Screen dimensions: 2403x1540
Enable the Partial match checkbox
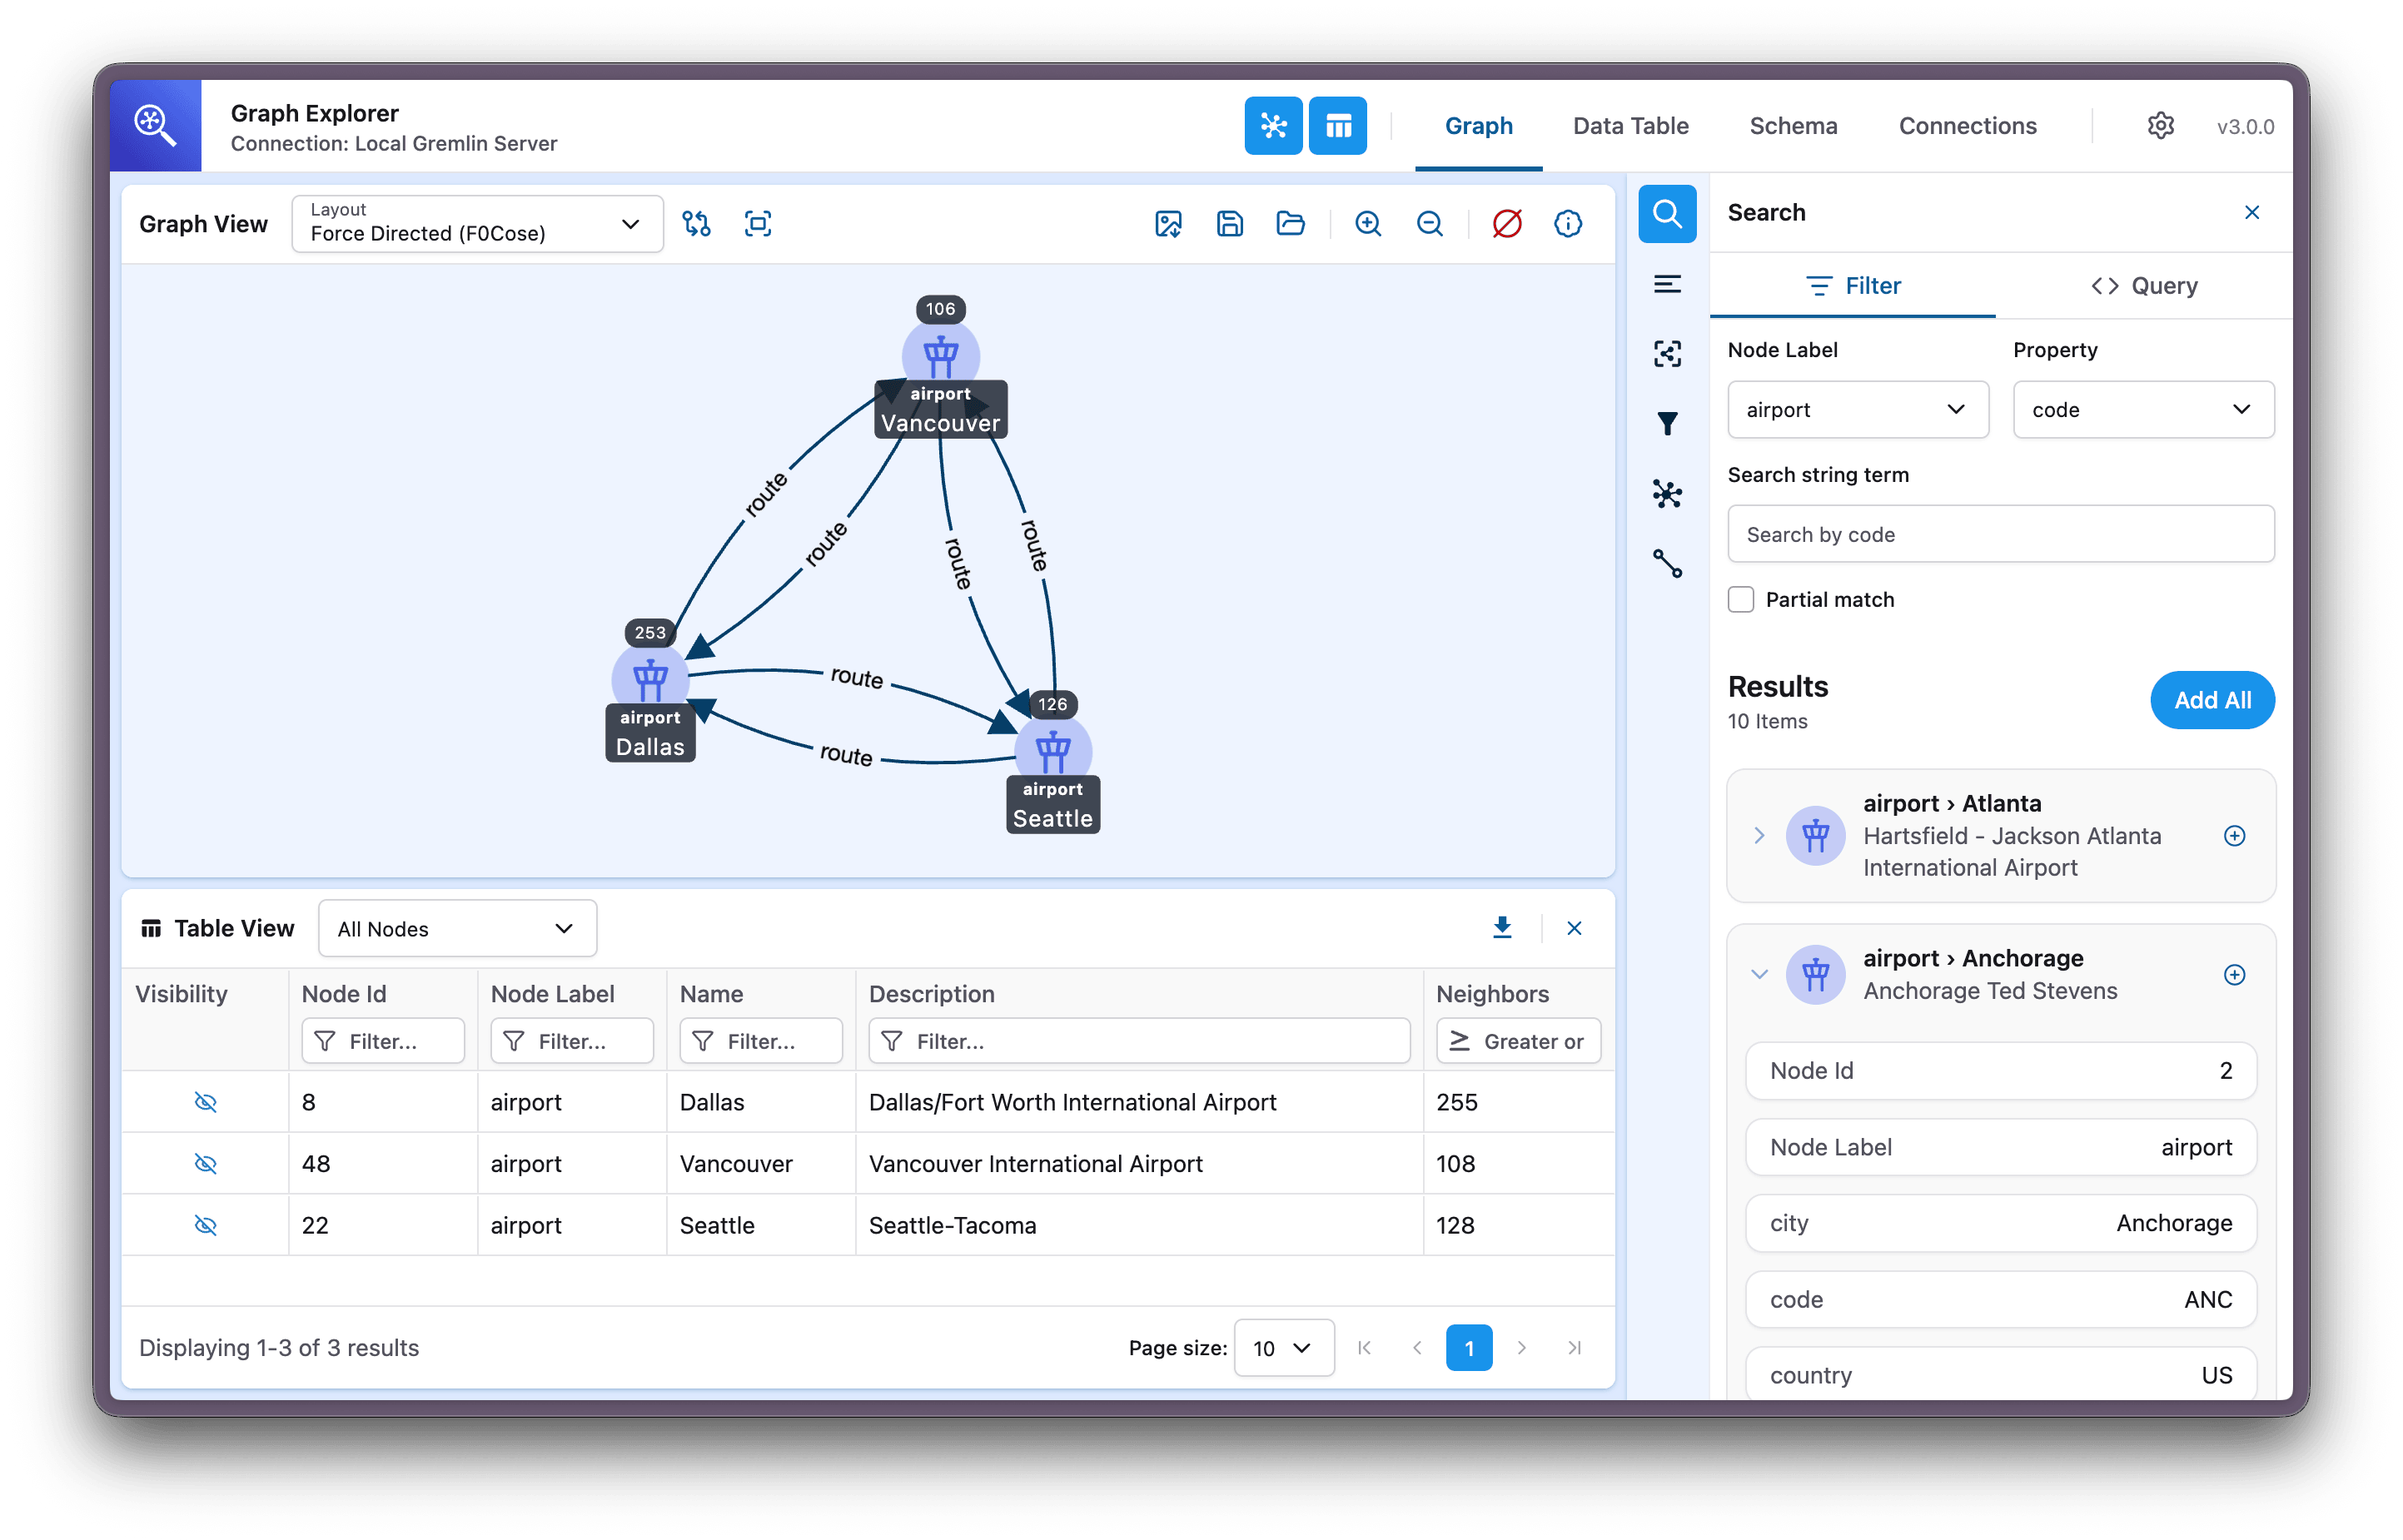coord(1741,600)
